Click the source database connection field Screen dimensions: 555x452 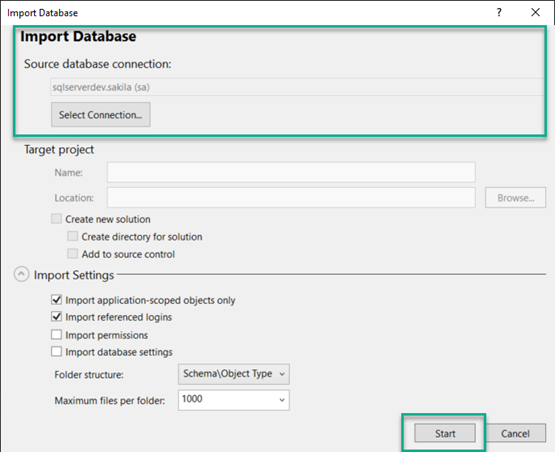pos(297,87)
